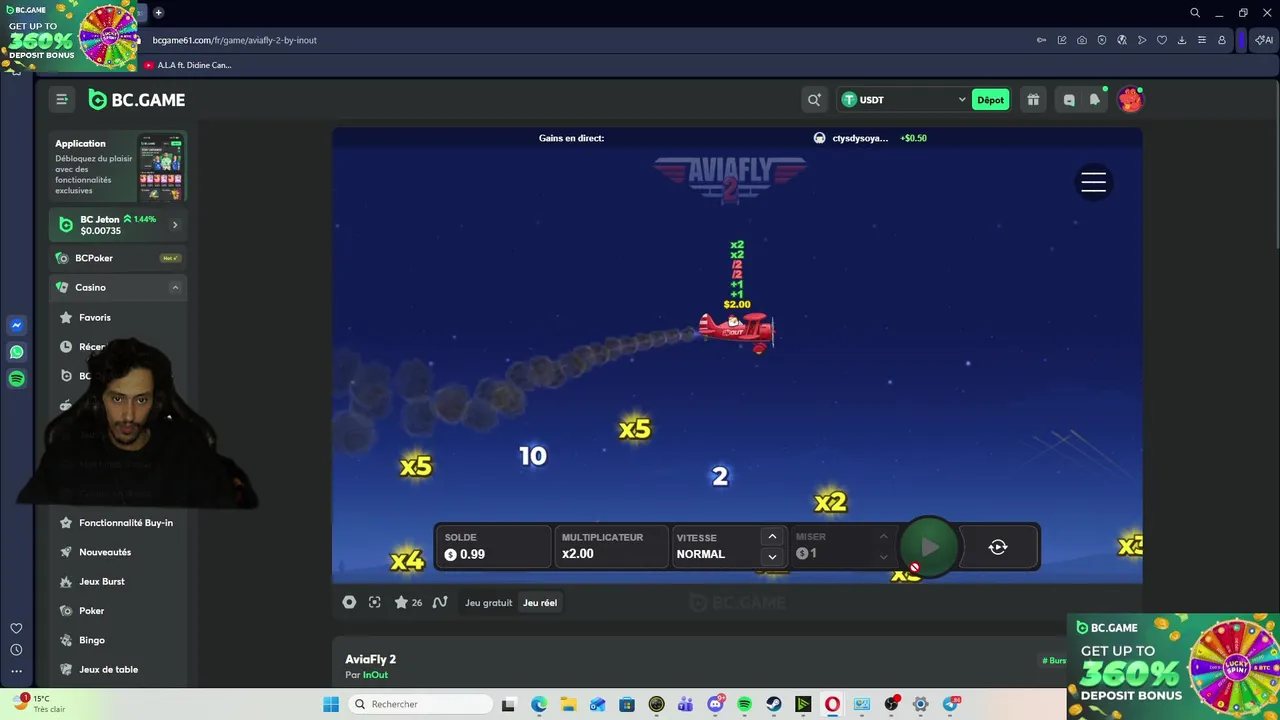Viewport: 1280px width, 720px height.
Task: Decrease the Vitesse speed with down arrow
Action: click(x=772, y=556)
